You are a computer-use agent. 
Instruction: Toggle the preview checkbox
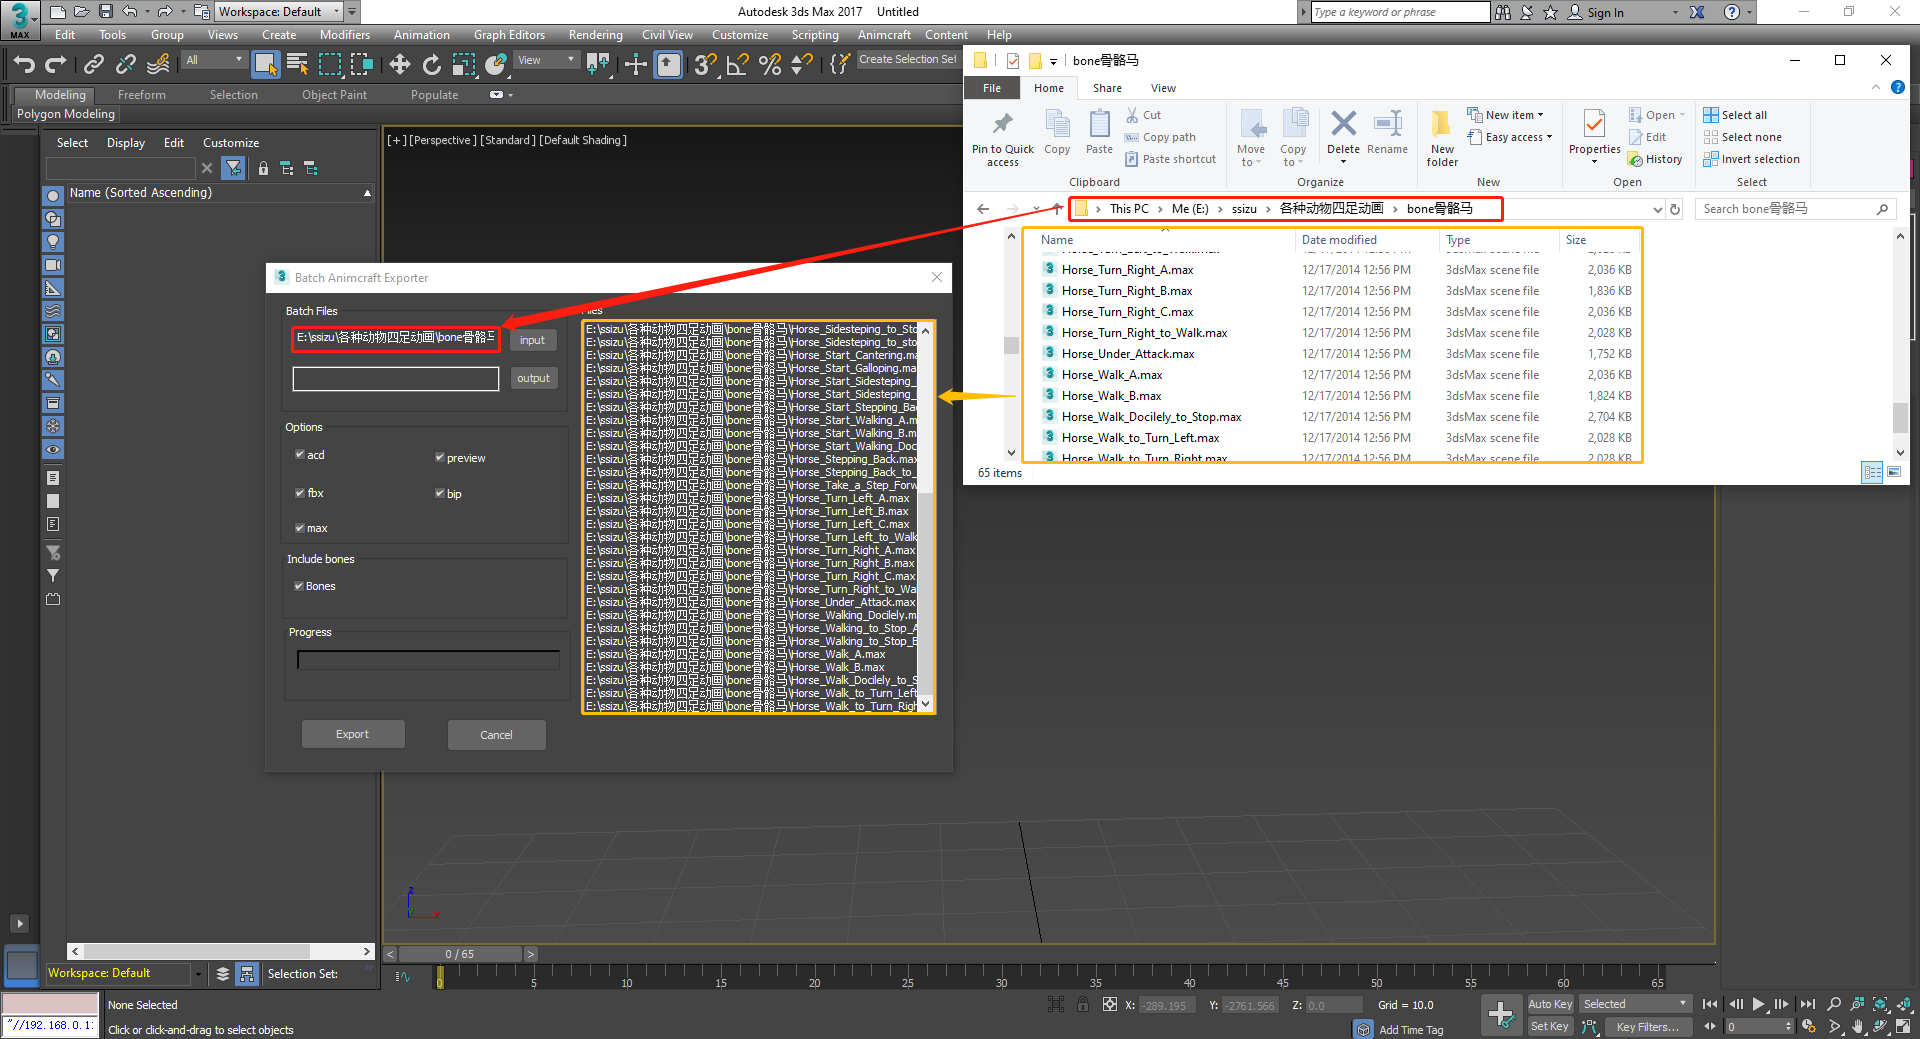(x=440, y=457)
